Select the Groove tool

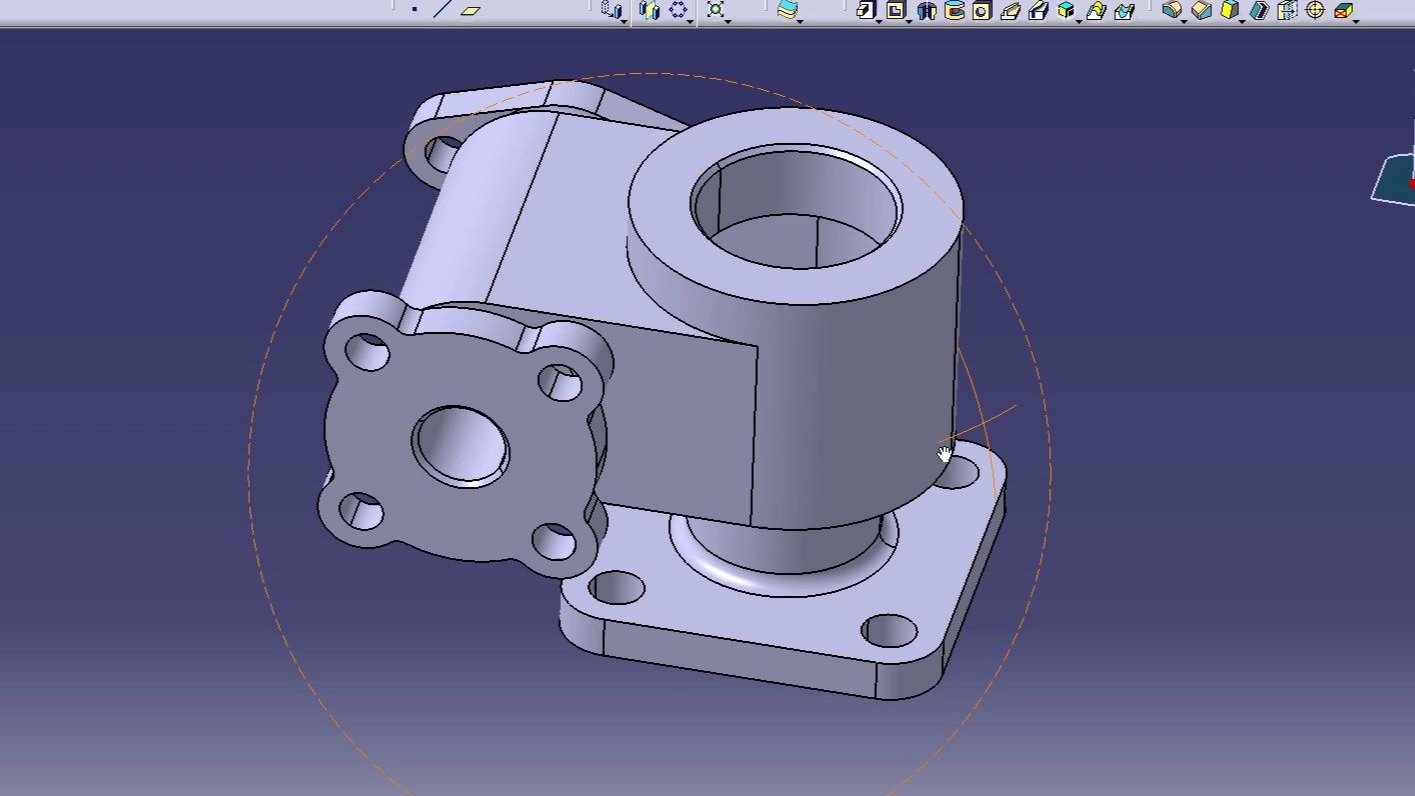pyautogui.click(x=955, y=10)
